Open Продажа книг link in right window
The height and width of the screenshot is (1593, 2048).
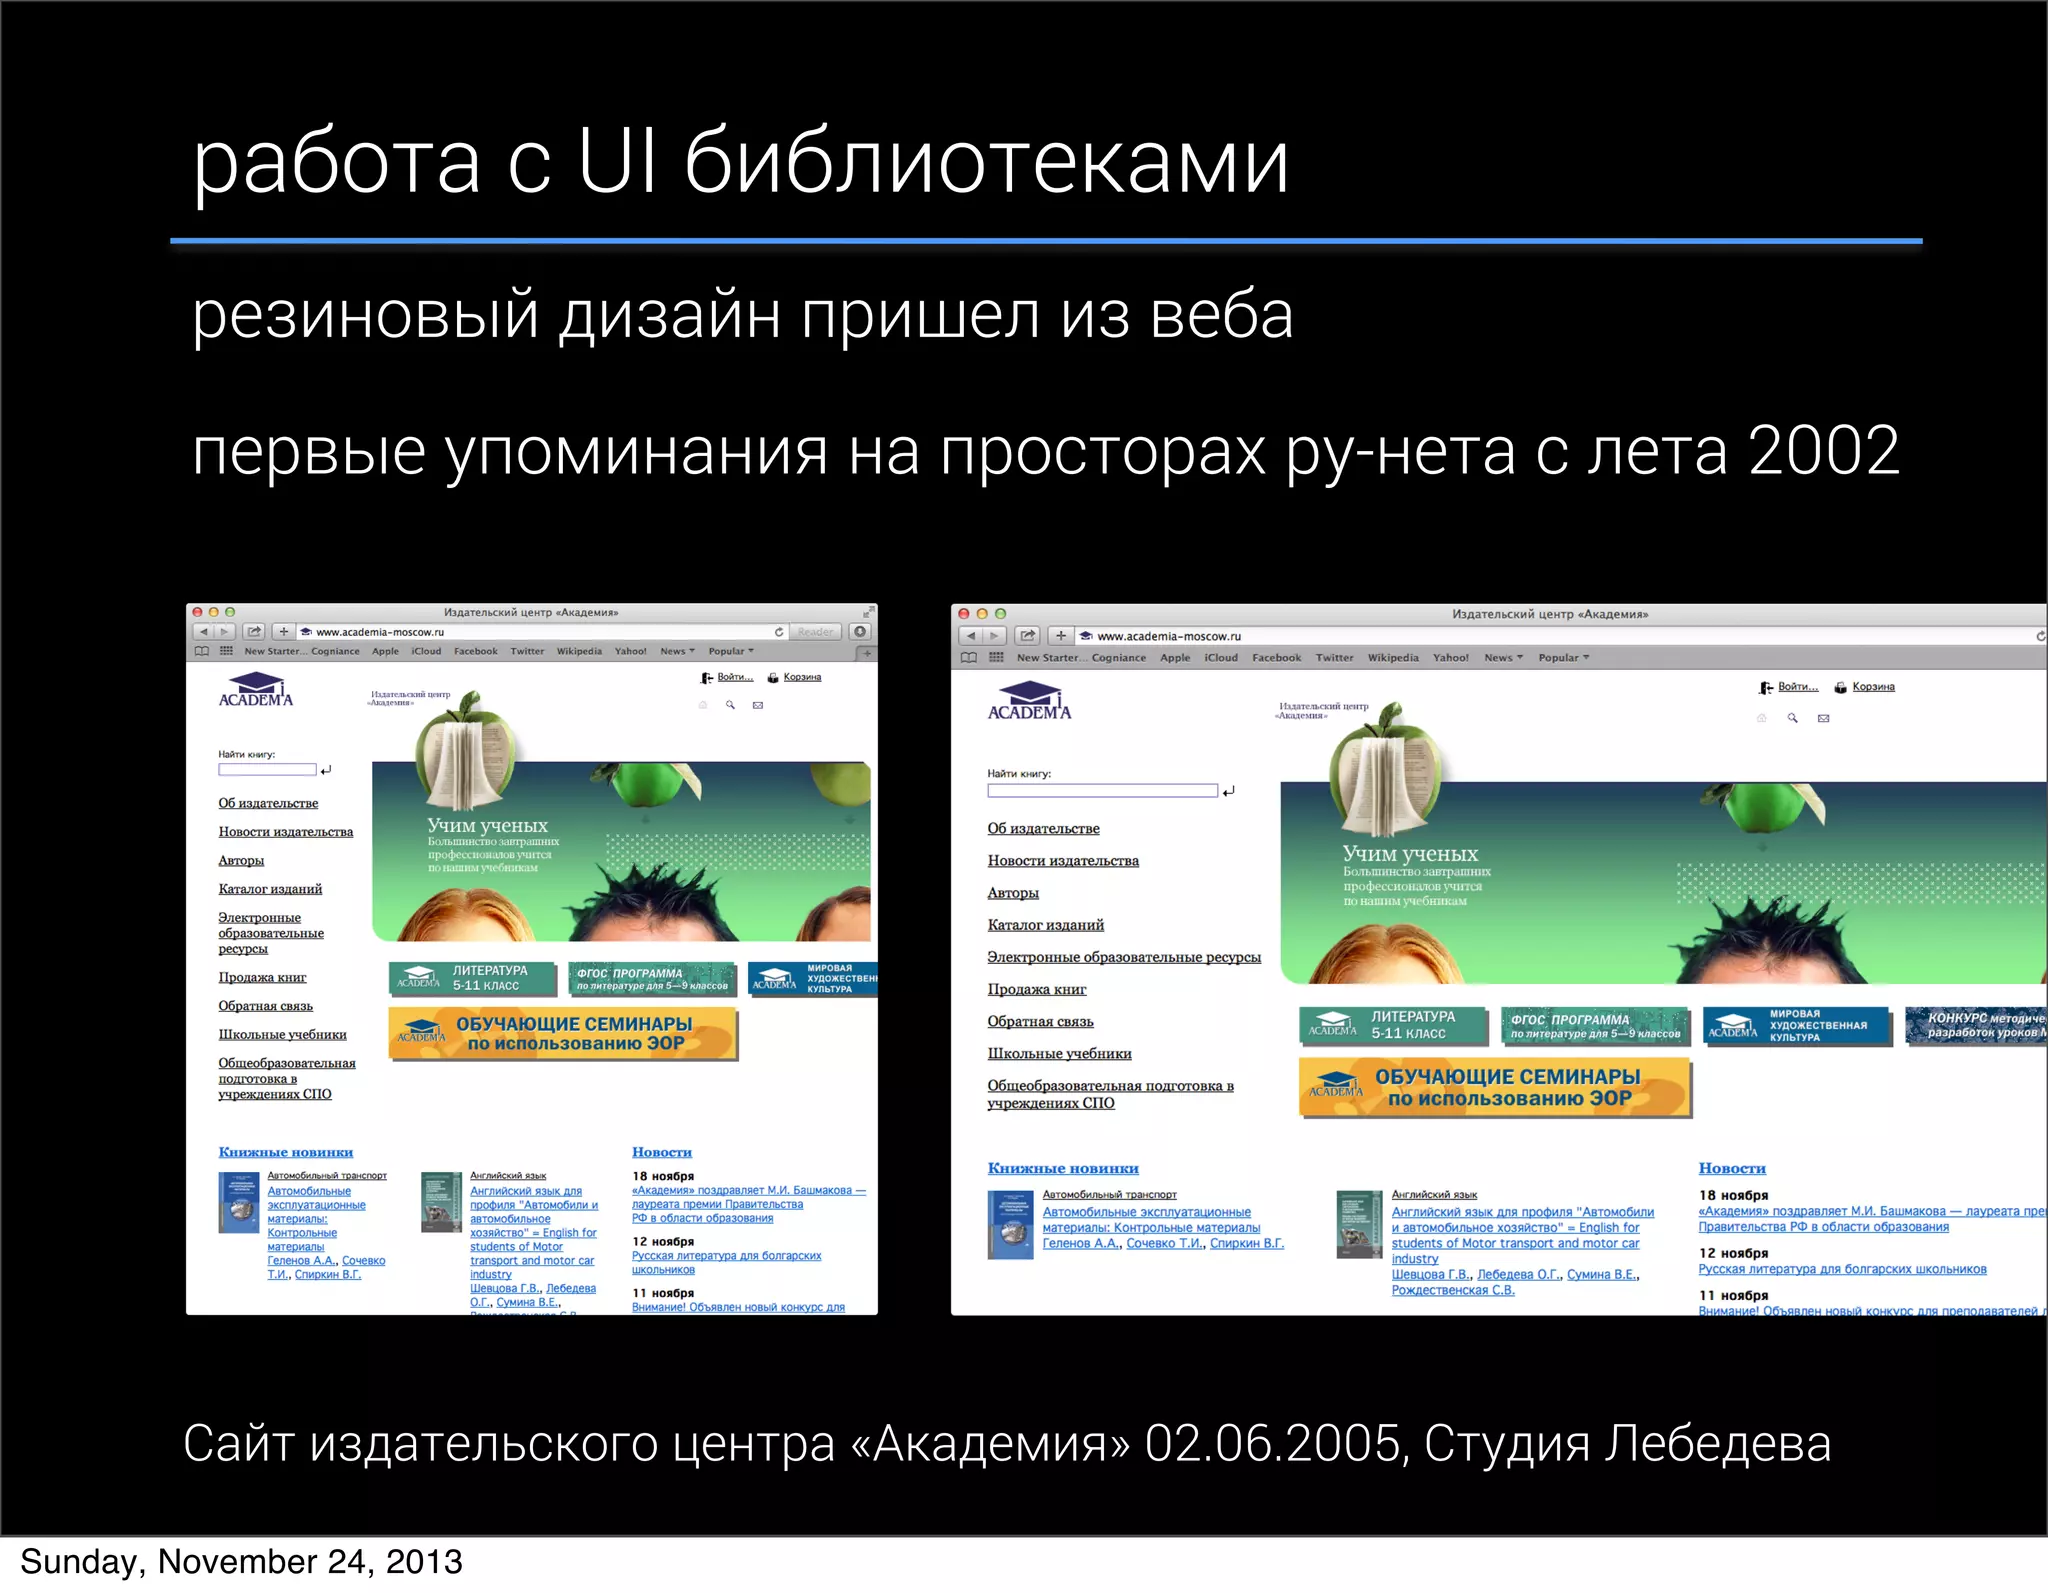(1037, 990)
